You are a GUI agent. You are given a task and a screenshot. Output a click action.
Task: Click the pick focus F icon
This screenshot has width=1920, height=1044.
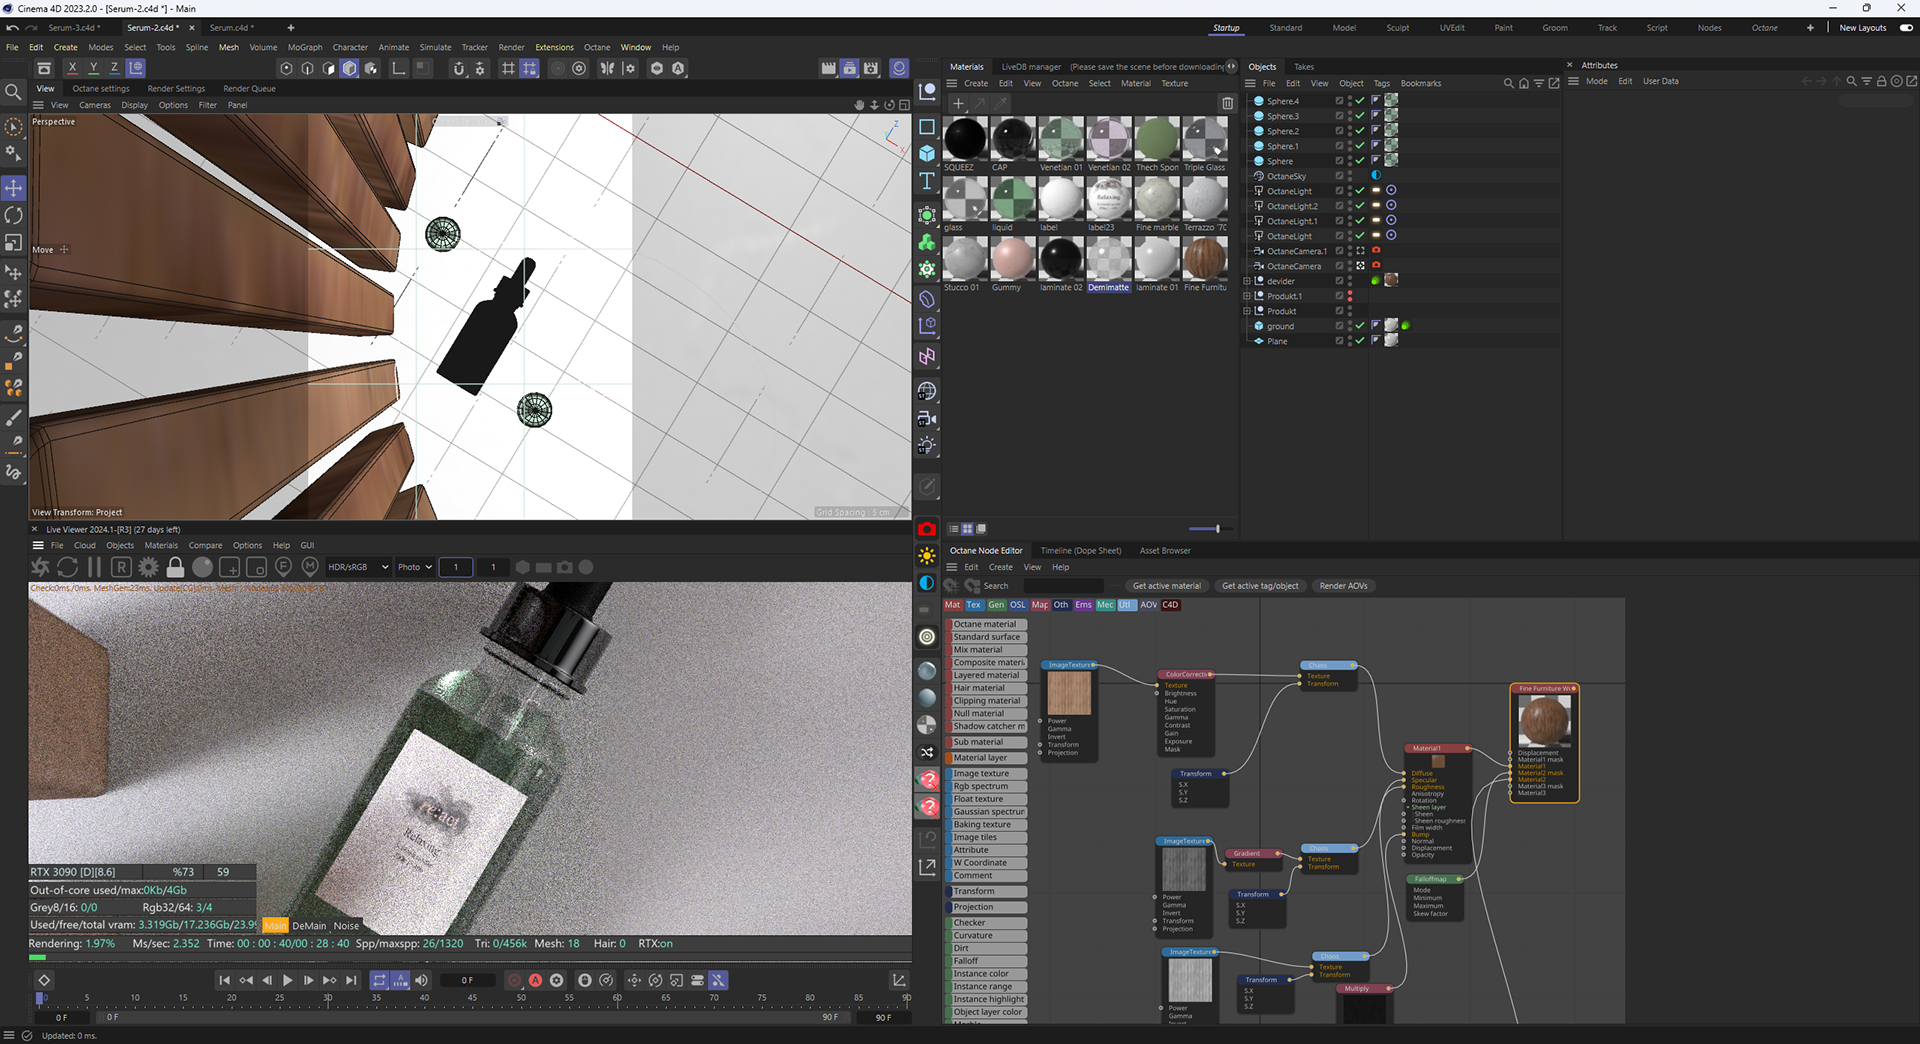coord(283,567)
